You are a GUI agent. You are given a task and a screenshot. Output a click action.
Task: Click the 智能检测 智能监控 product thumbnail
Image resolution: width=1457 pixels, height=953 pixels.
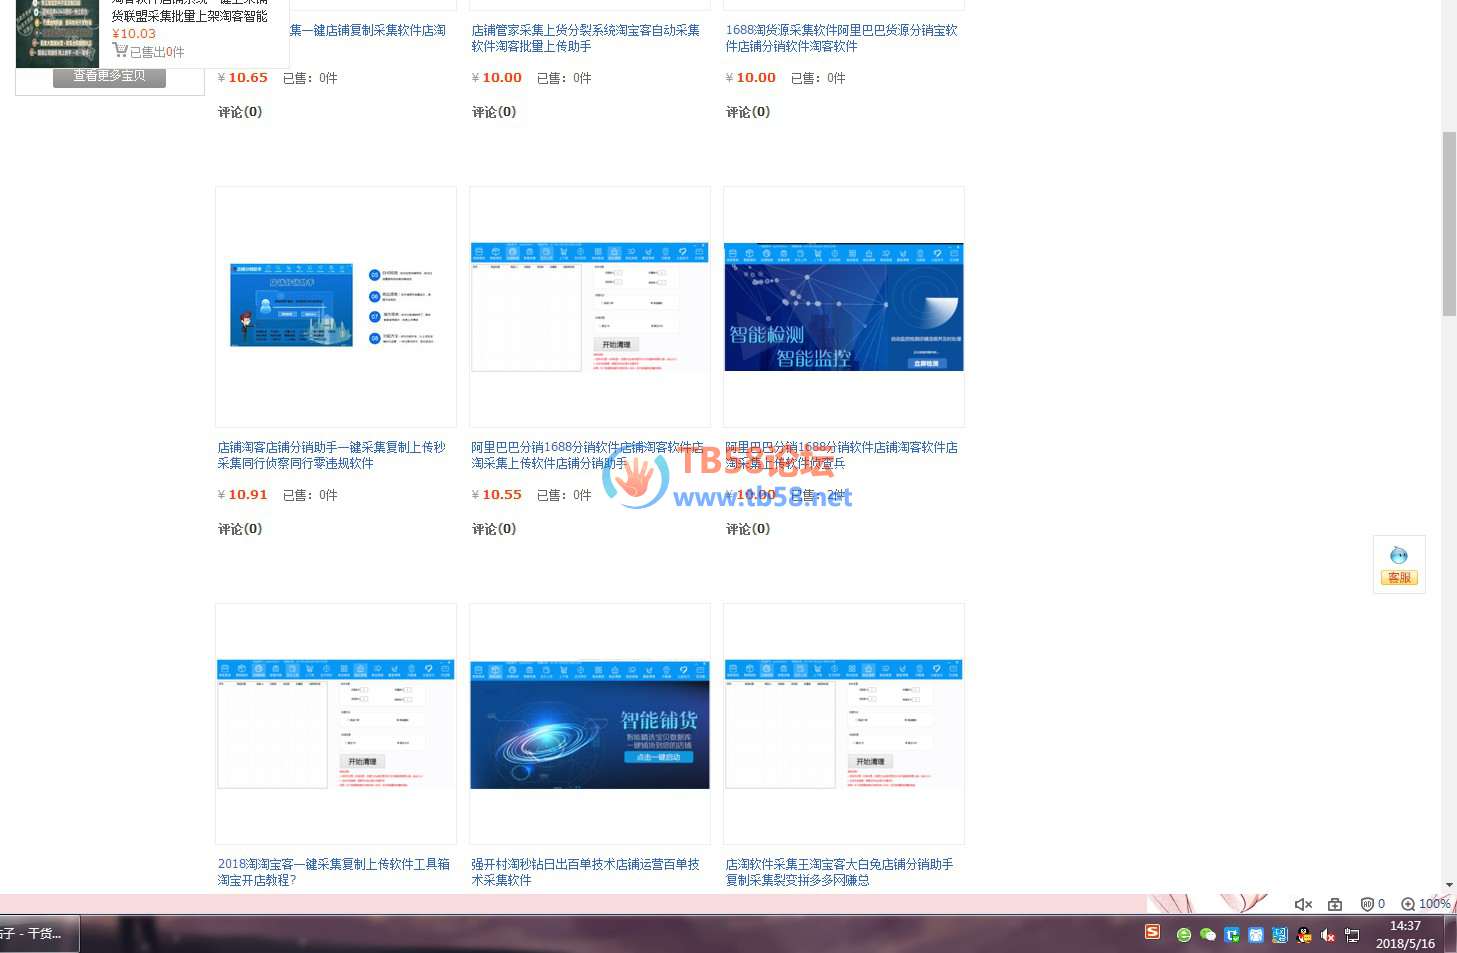pos(844,306)
